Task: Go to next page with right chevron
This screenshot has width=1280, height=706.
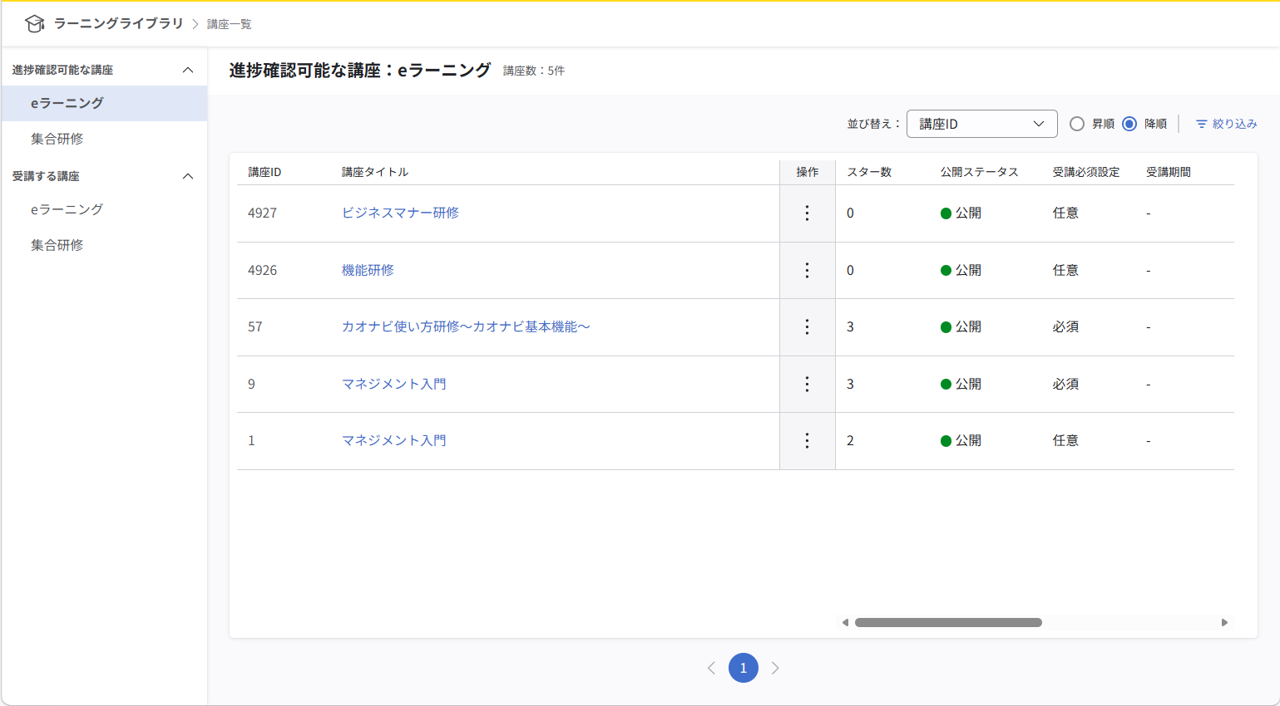Action: pyautogui.click(x=775, y=668)
